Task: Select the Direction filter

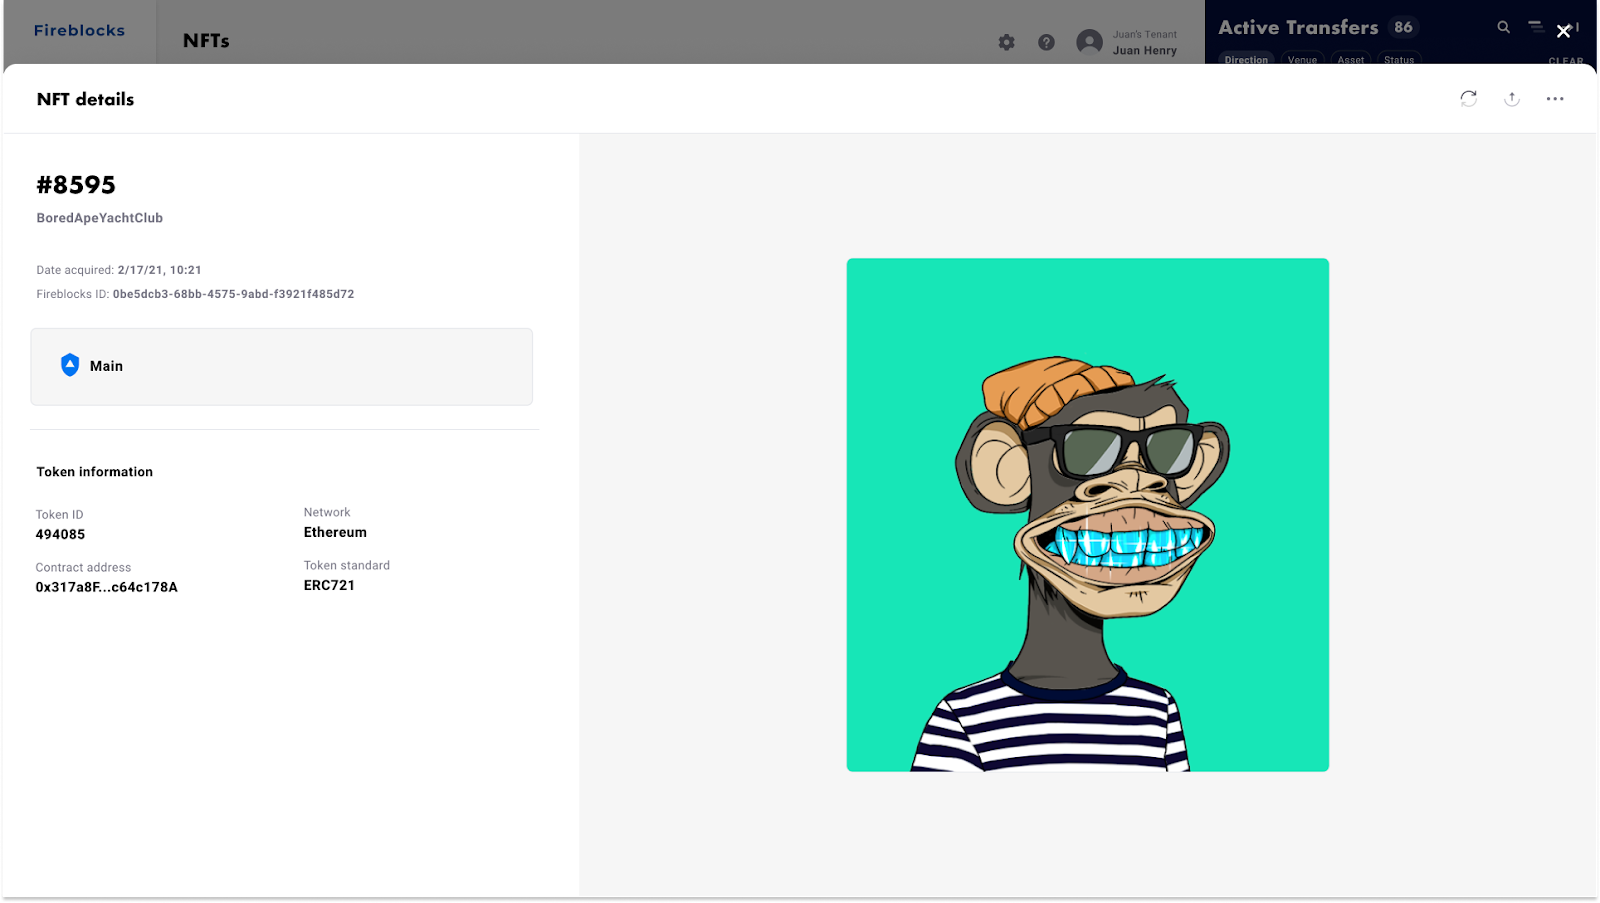Action: [x=1246, y=59]
